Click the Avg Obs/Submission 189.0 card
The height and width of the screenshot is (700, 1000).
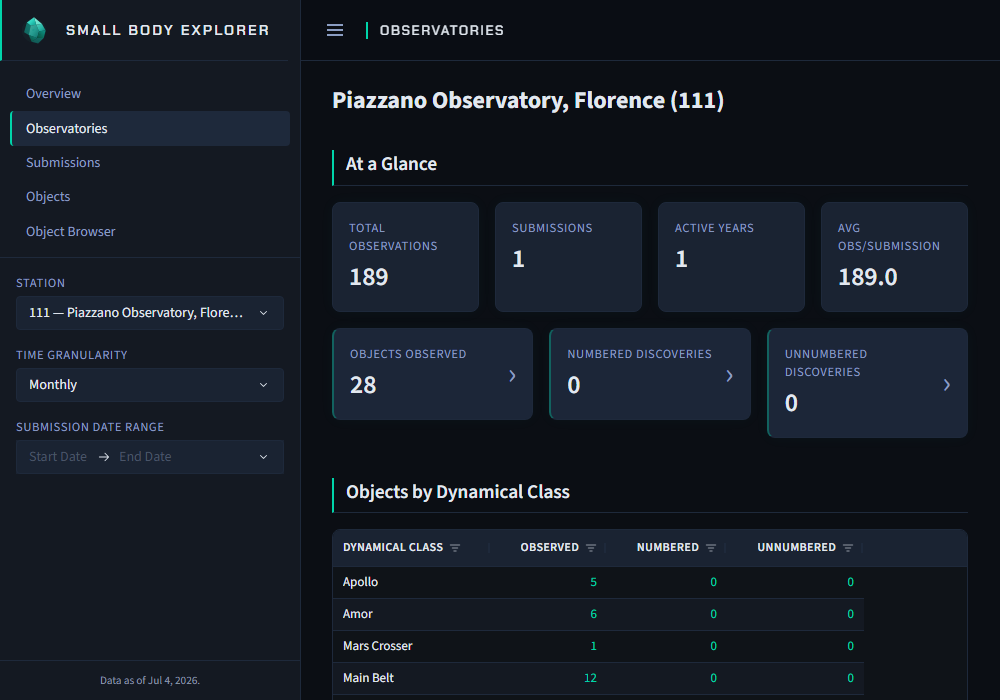[x=894, y=257]
